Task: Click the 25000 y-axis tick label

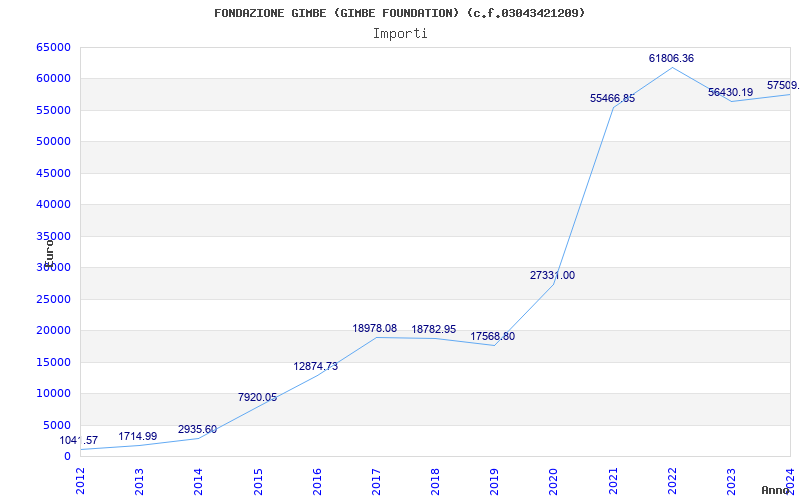Action: tap(53, 299)
